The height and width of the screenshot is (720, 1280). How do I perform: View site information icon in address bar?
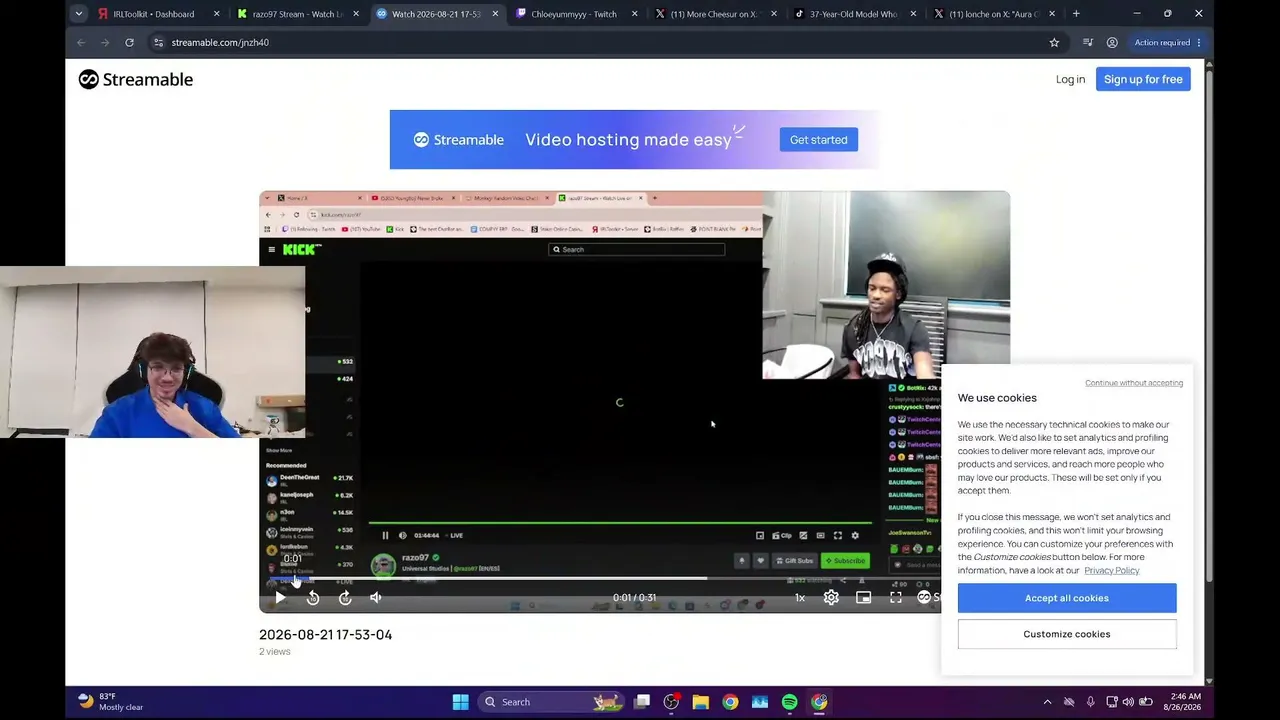(158, 42)
